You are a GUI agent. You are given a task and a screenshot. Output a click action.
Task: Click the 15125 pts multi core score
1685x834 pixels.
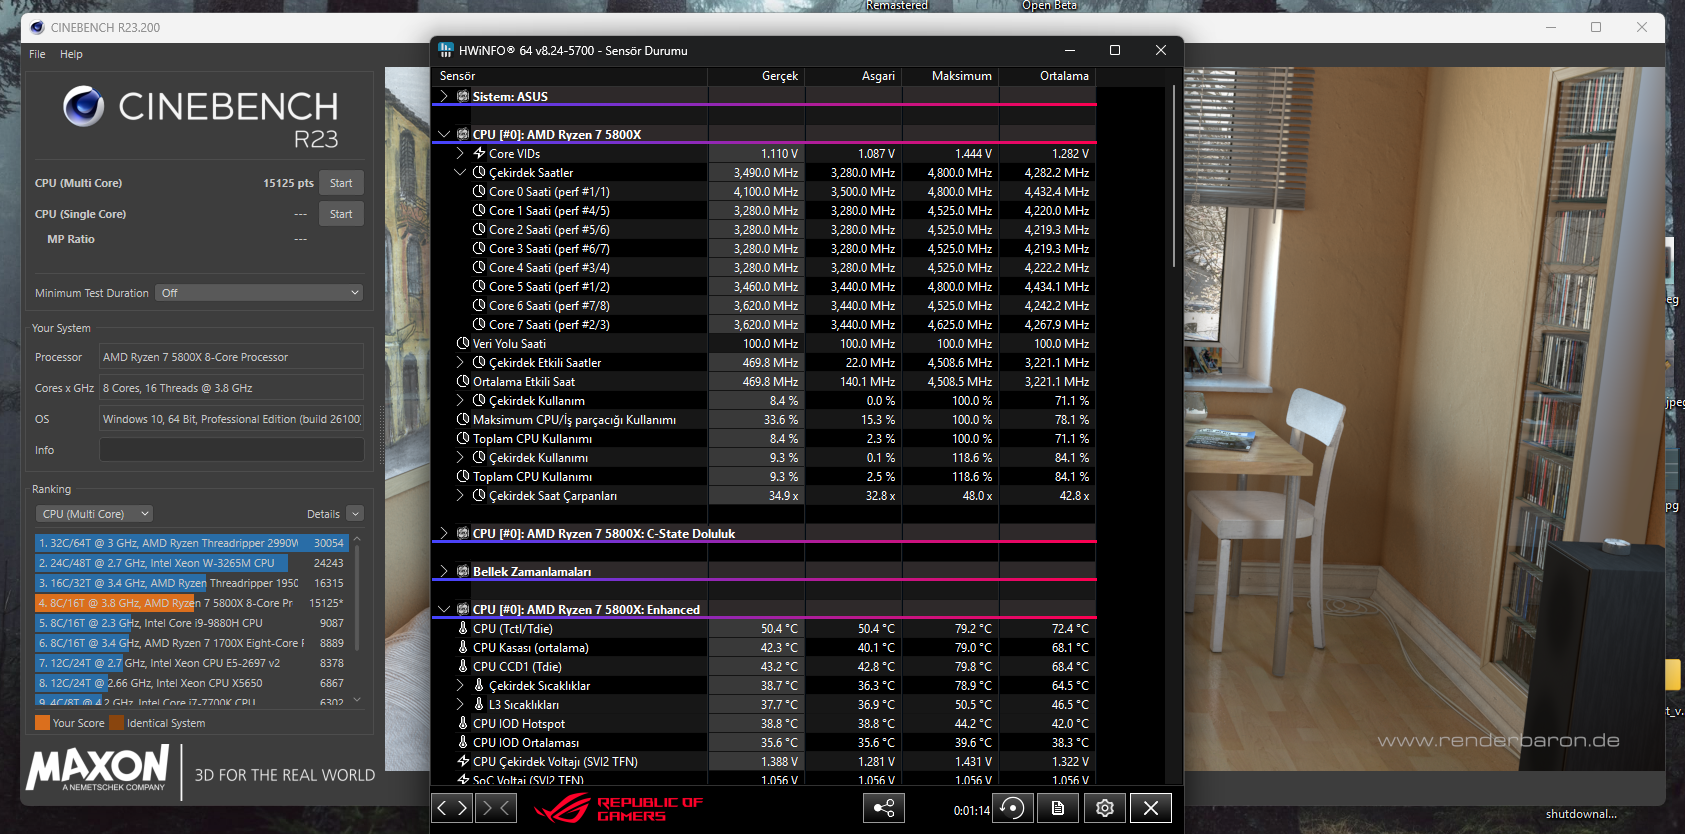tap(288, 183)
